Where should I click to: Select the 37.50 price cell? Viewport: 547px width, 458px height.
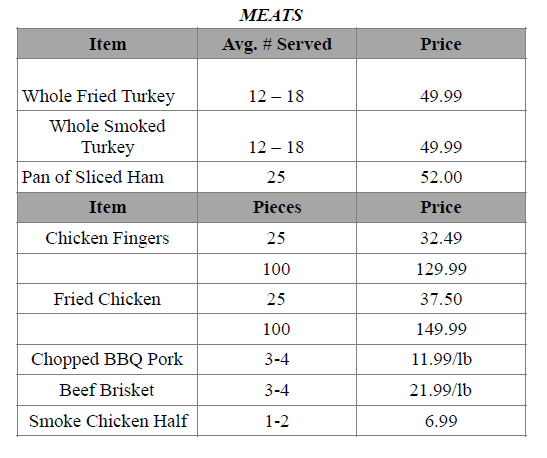pyautogui.click(x=441, y=299)
